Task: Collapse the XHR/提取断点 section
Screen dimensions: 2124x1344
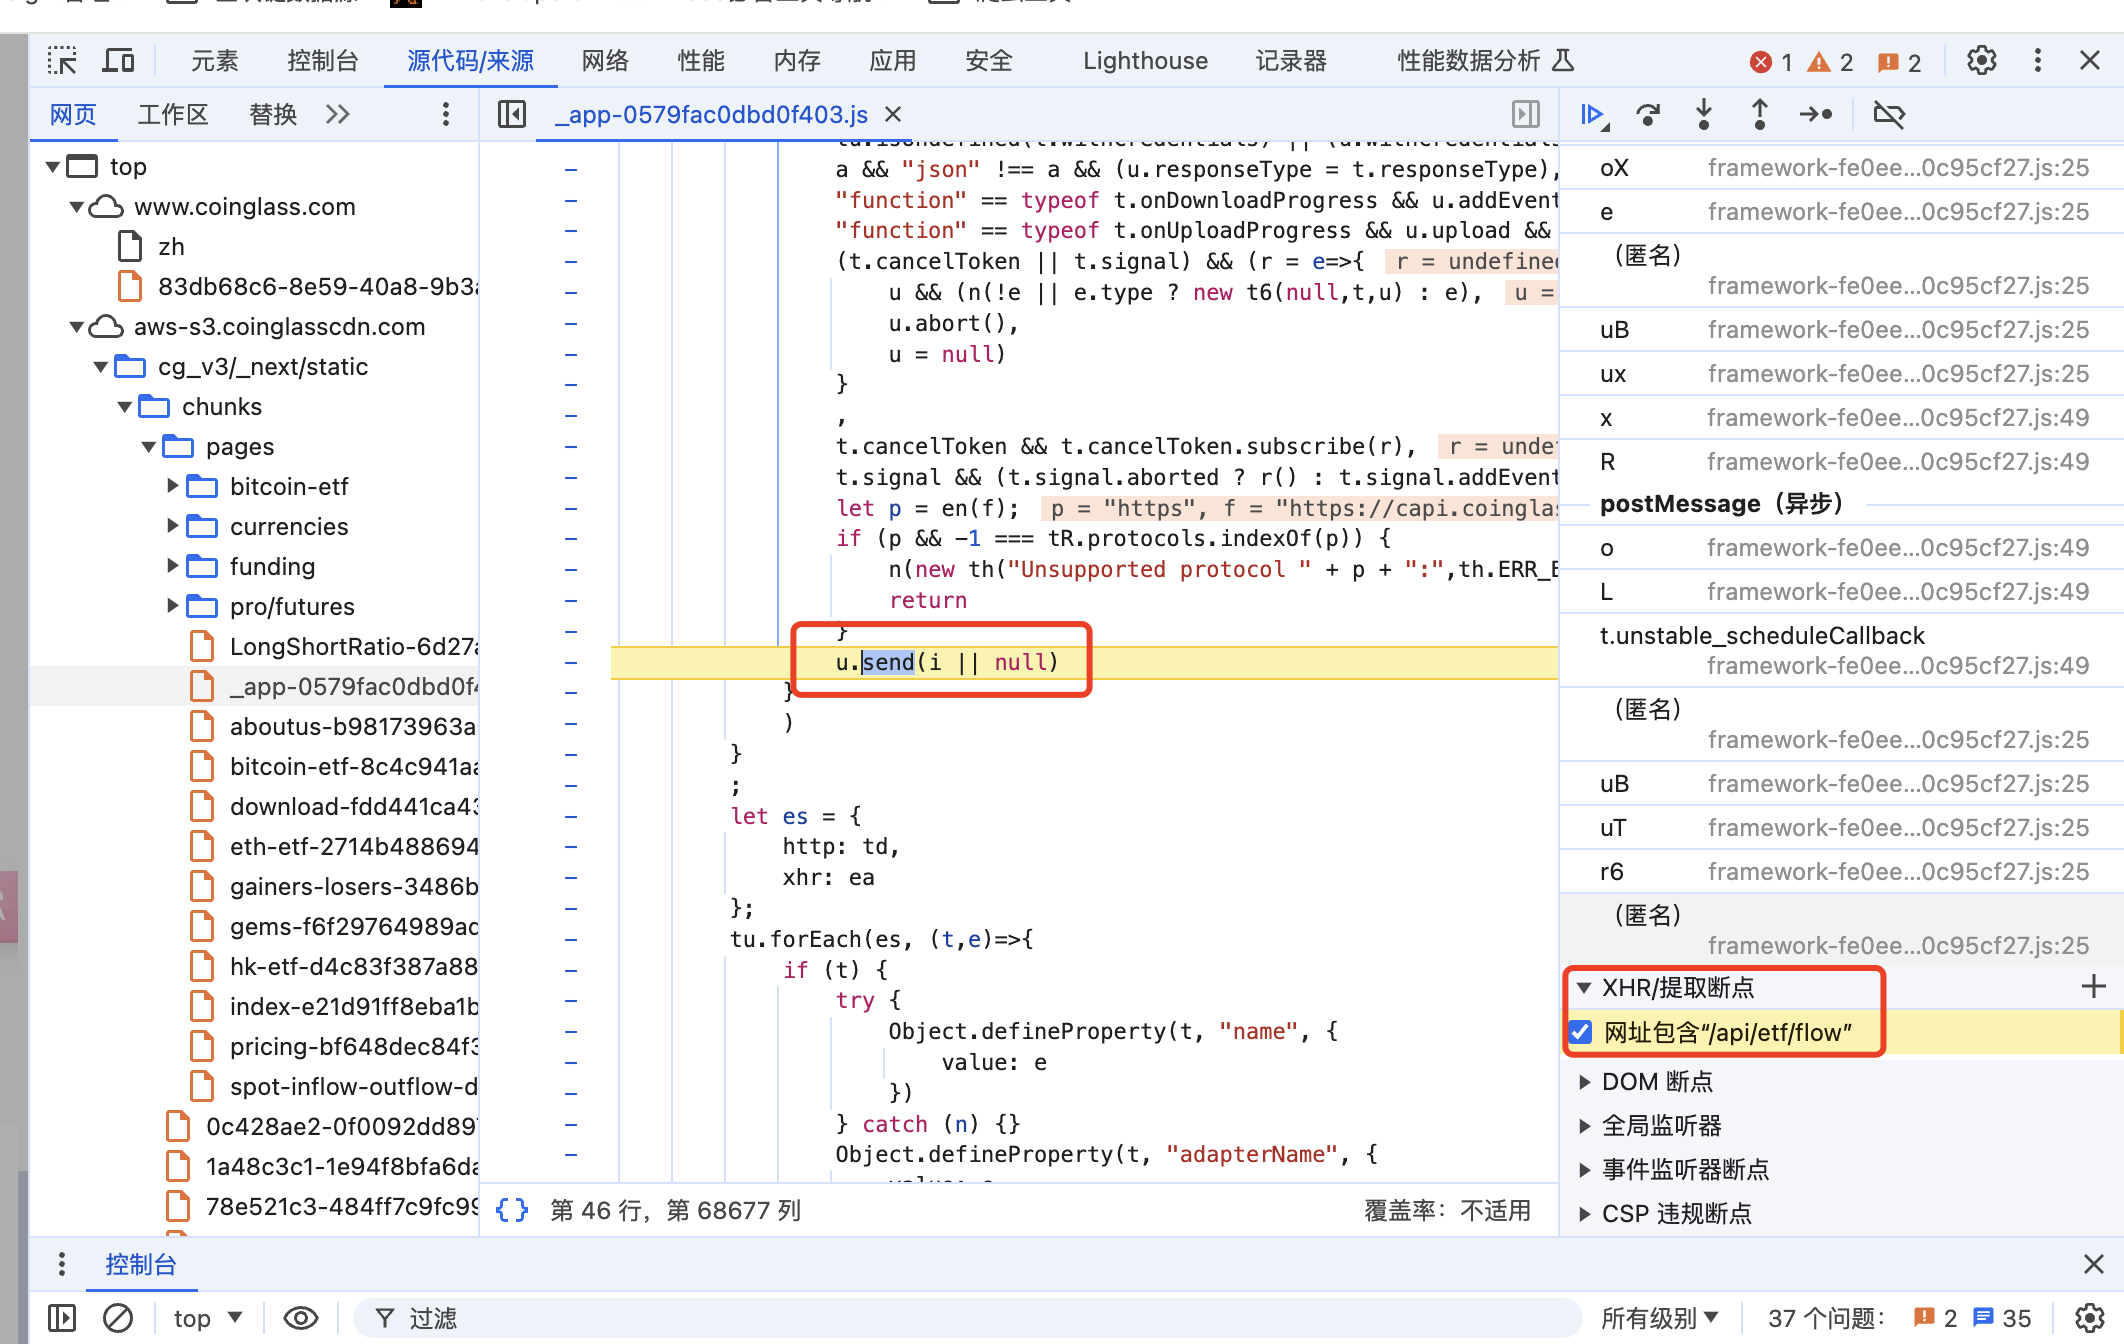Action: pos(1583,988)
